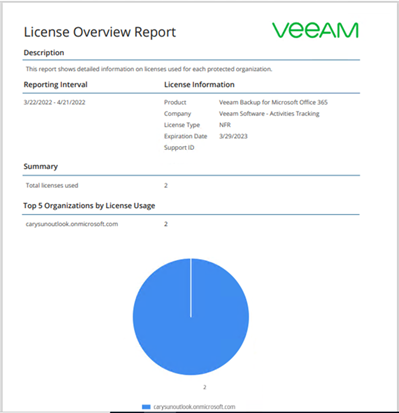Viewport: 399px width, 413px height.
Task: Click the 3/29/2023 expiration date value
Action: tap(233, 136)
